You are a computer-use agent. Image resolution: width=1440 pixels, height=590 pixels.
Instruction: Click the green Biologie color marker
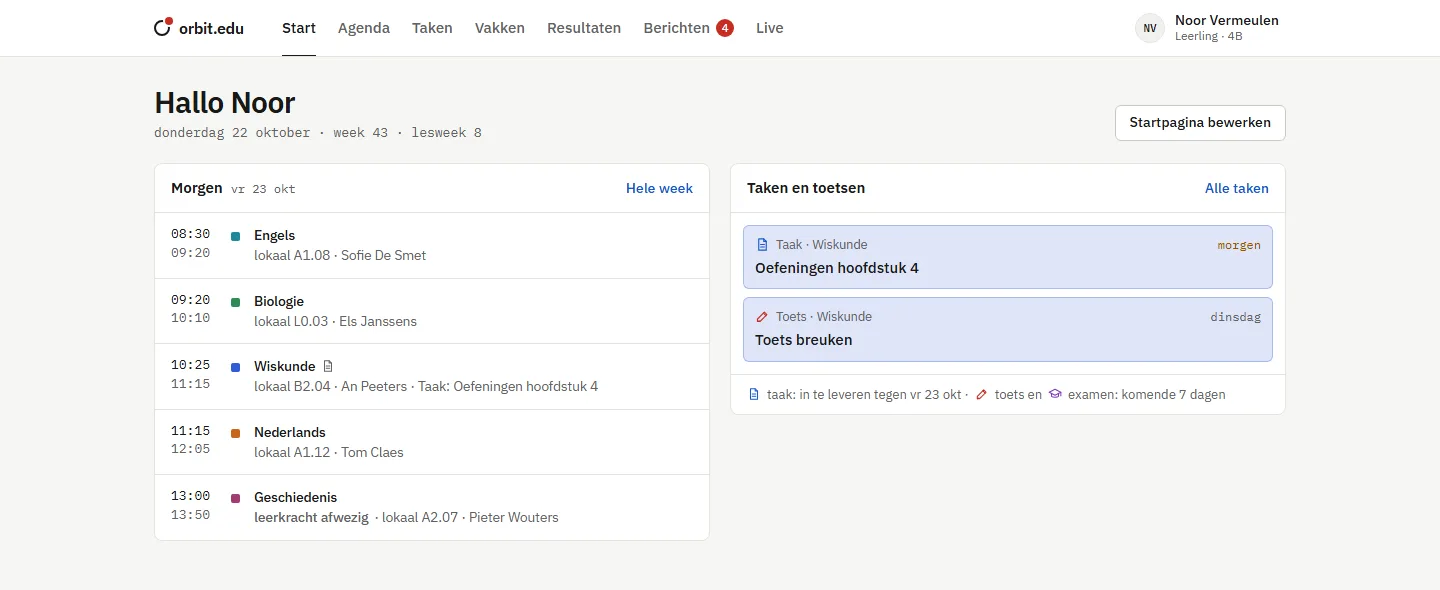(236, 302)
